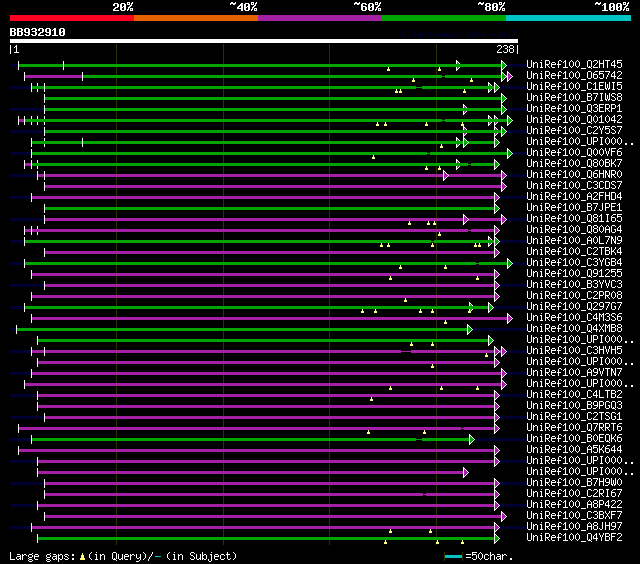Select the UniRef100_Q4XMB8 label
The height and width of the screenshot is (564, 640).
coord(574,329)
